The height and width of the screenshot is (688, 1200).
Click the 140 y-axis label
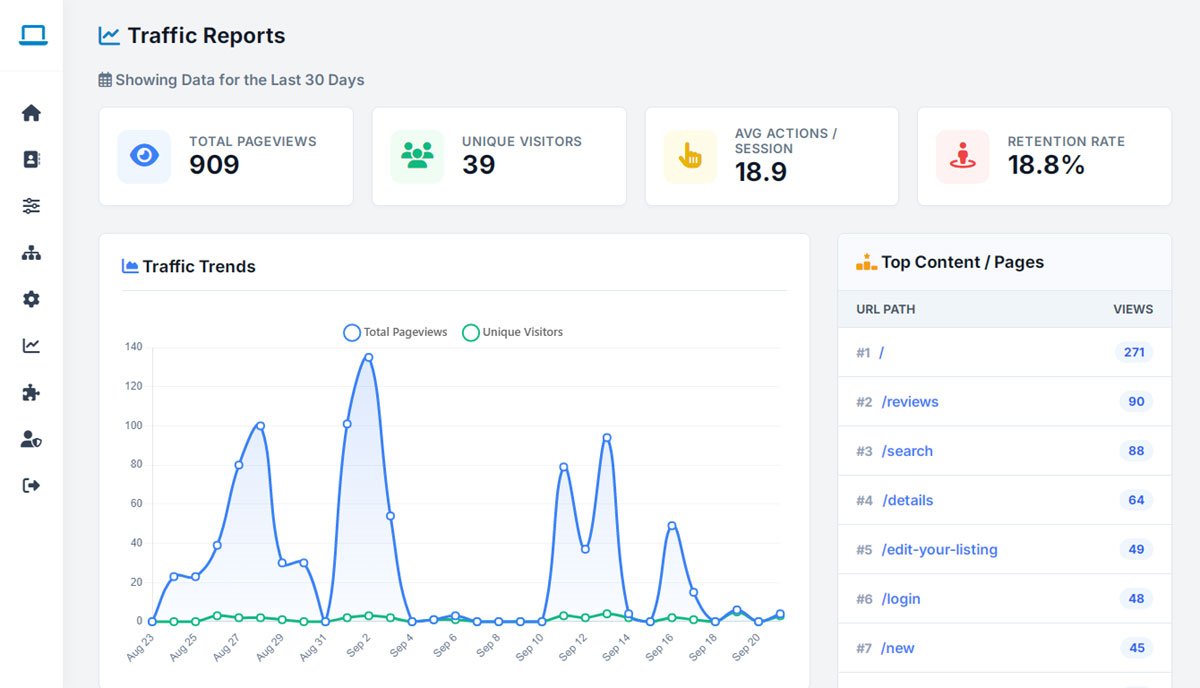point(133,347)
